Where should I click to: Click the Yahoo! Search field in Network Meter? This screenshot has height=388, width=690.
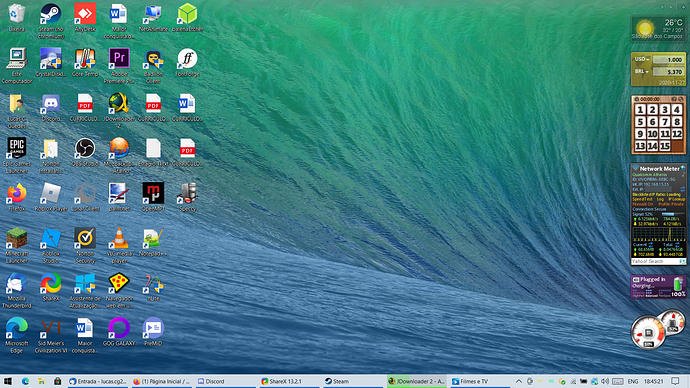pyautogui.click(x=655, y=261)
